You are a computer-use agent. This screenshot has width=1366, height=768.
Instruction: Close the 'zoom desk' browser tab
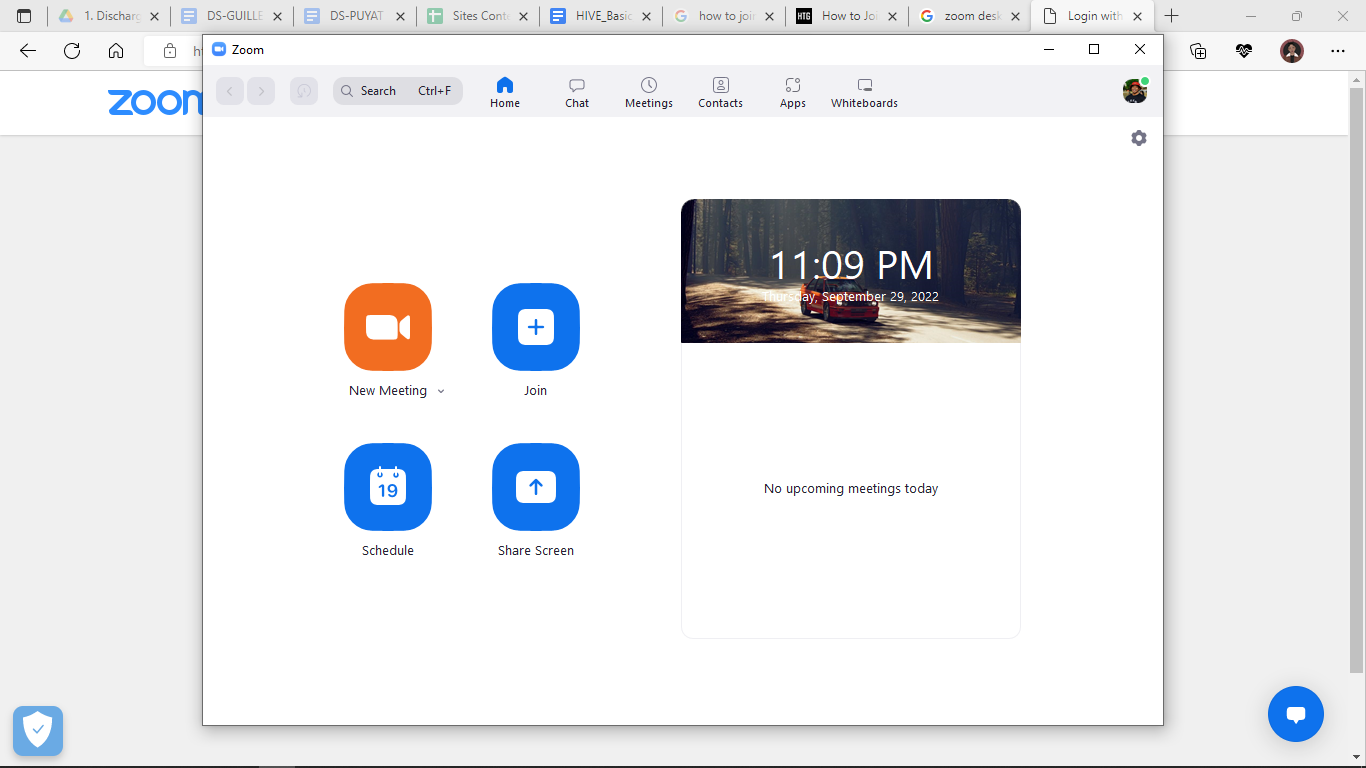[1015, 16]
